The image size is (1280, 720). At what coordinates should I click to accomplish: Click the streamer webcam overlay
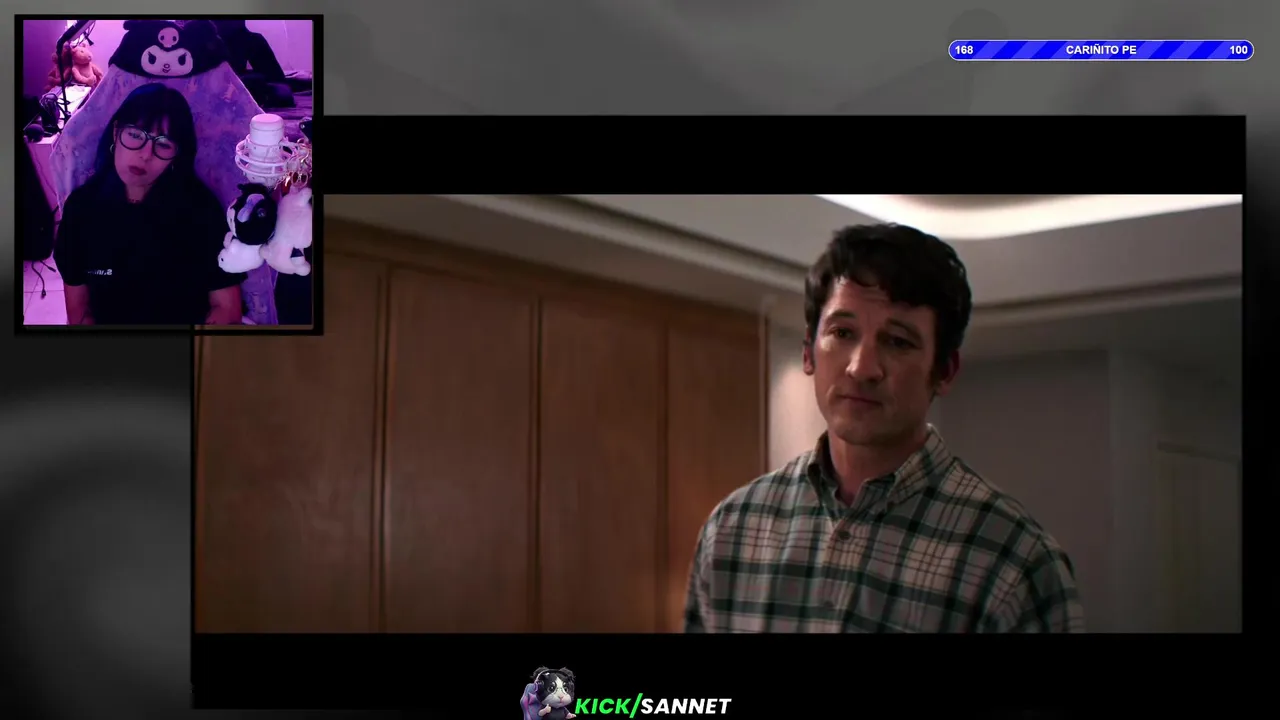[168, 173]
